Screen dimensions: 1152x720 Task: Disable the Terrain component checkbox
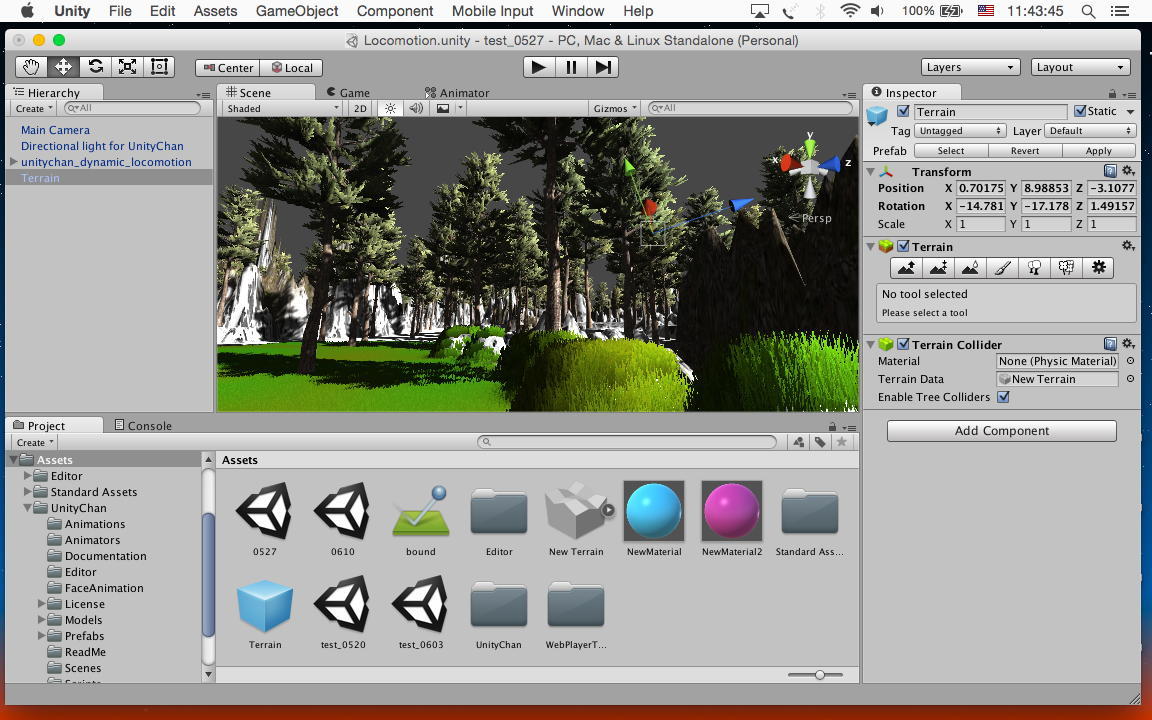pyautogui.click(x=903, y=246)
